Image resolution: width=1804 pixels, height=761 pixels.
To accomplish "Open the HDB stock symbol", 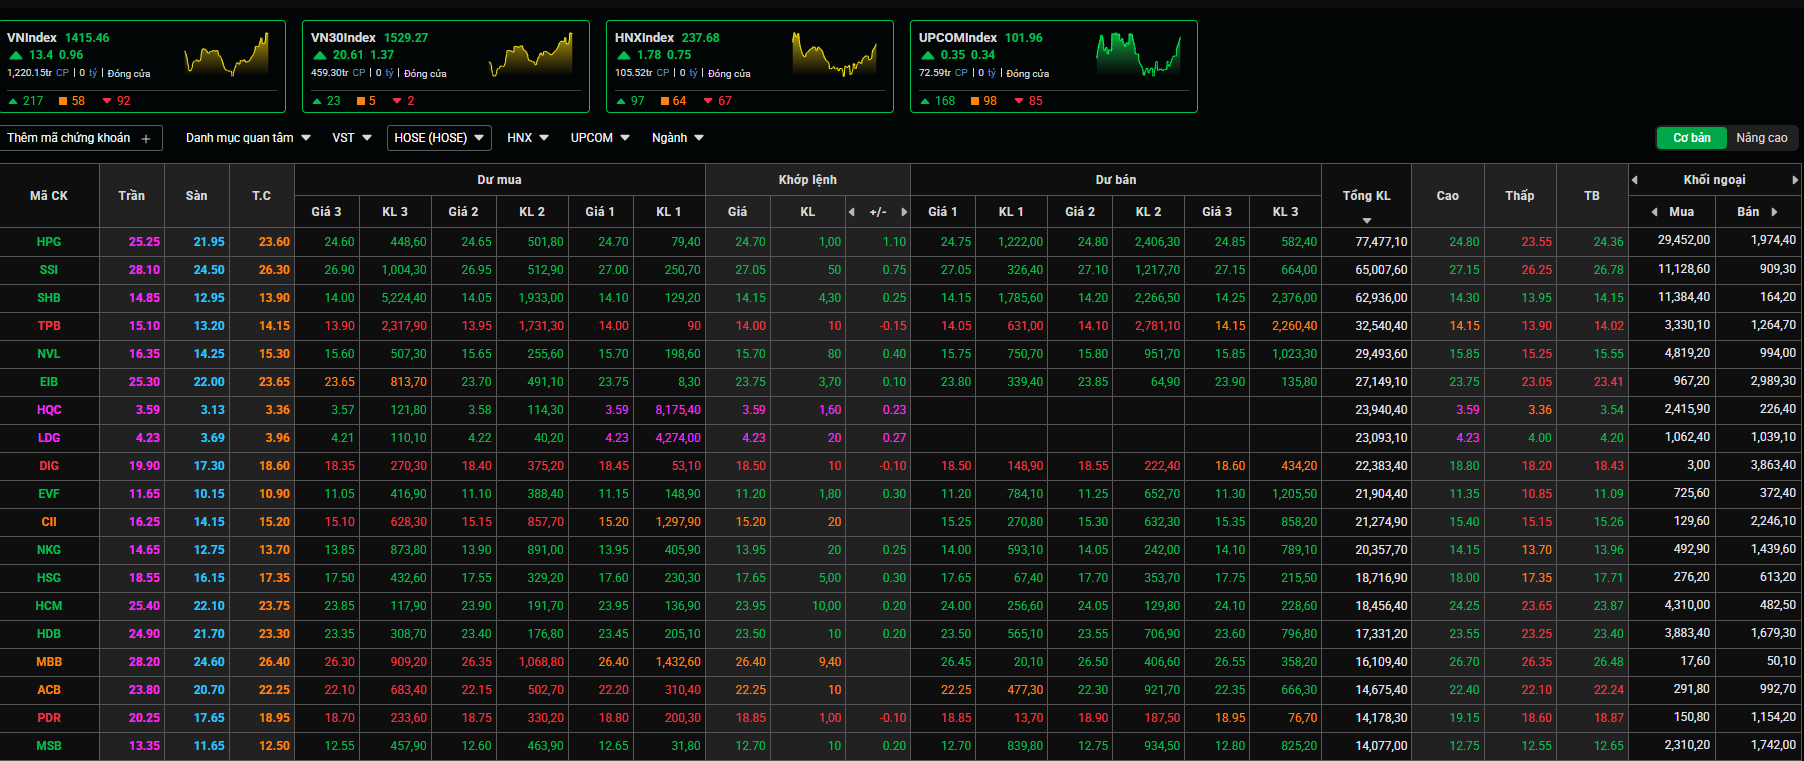I will pos(49,634).
